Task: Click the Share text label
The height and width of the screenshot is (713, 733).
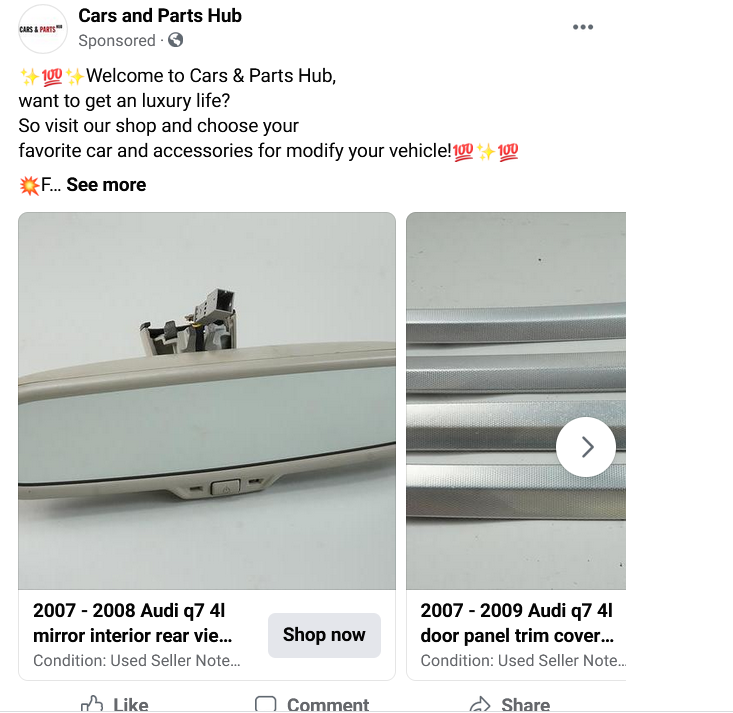Action: [x=525, y=705]
